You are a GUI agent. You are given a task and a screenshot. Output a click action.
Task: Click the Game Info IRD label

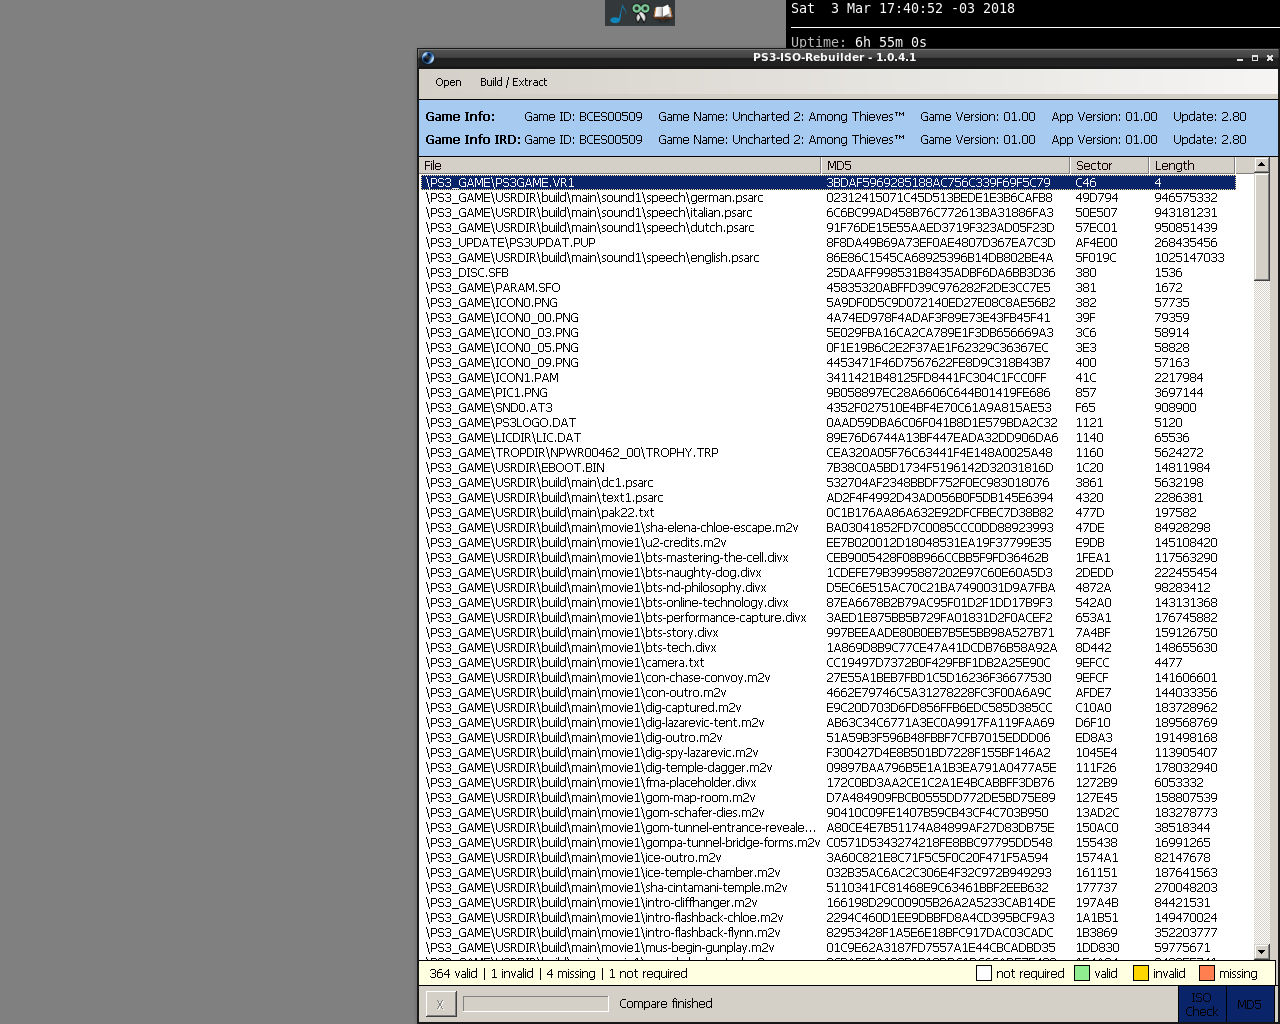pos(472,140)
